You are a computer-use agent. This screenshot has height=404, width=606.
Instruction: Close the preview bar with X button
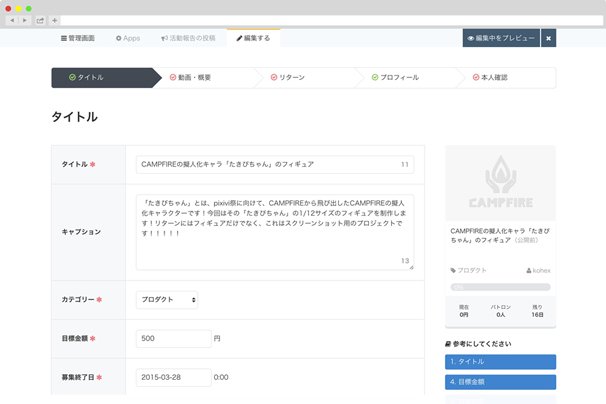tap(548, 38)
